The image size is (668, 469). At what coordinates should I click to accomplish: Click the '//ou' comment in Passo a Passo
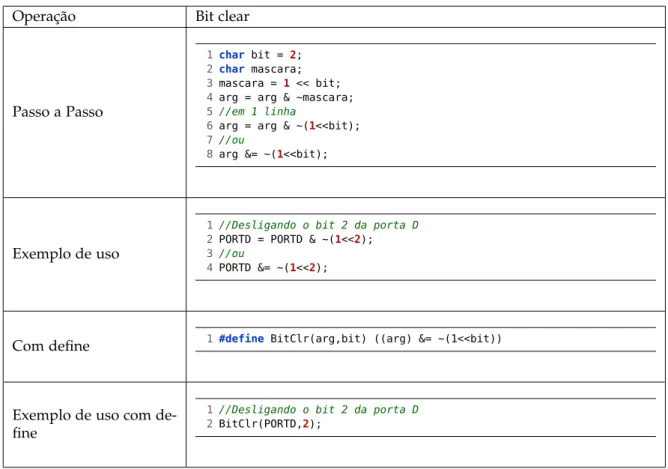(231, 140)
